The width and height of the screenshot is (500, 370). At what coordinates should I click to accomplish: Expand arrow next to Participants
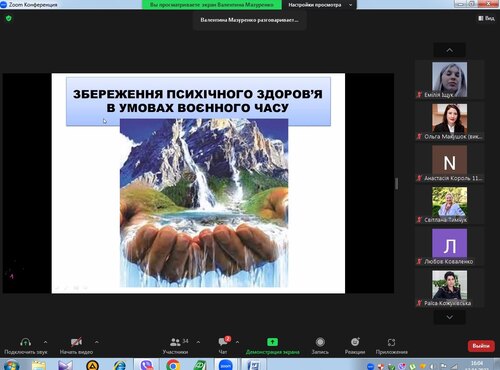coord(198,342)
